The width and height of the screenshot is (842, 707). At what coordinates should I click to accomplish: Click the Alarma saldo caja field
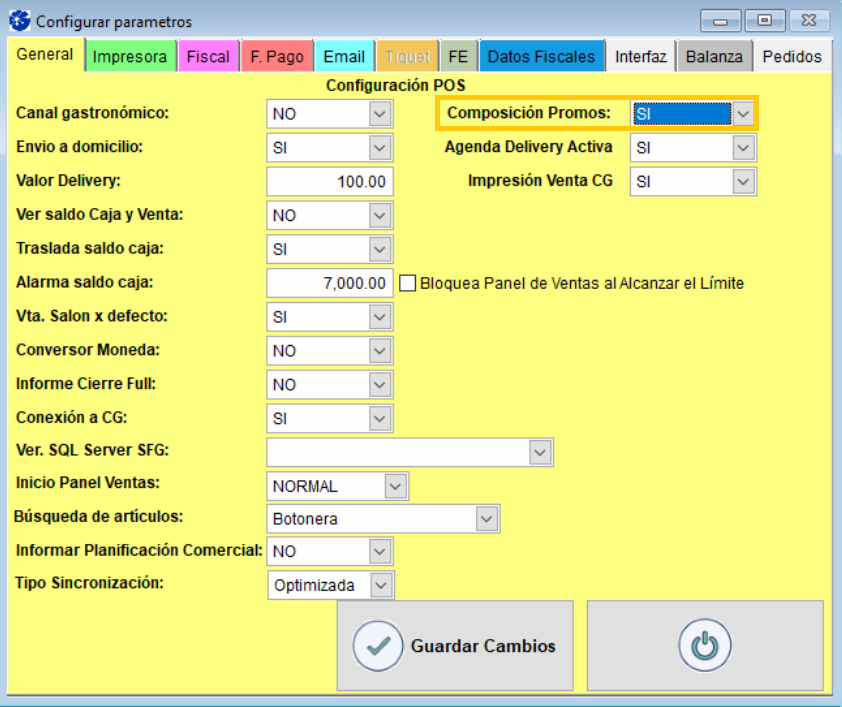point(330,283)
